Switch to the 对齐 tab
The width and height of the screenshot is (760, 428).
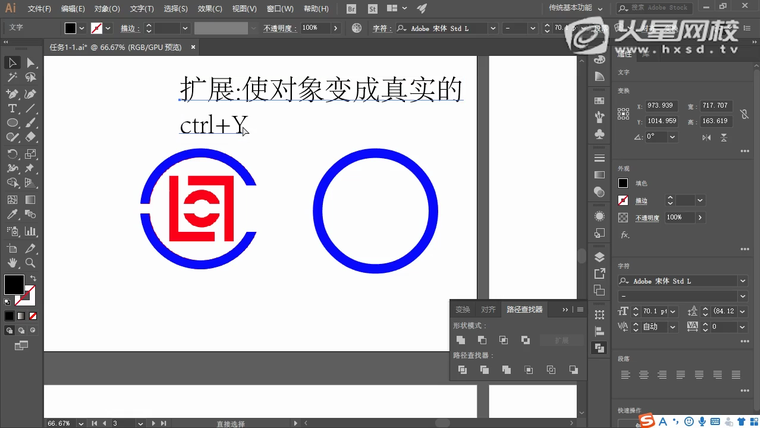click(x=488, y=310)
